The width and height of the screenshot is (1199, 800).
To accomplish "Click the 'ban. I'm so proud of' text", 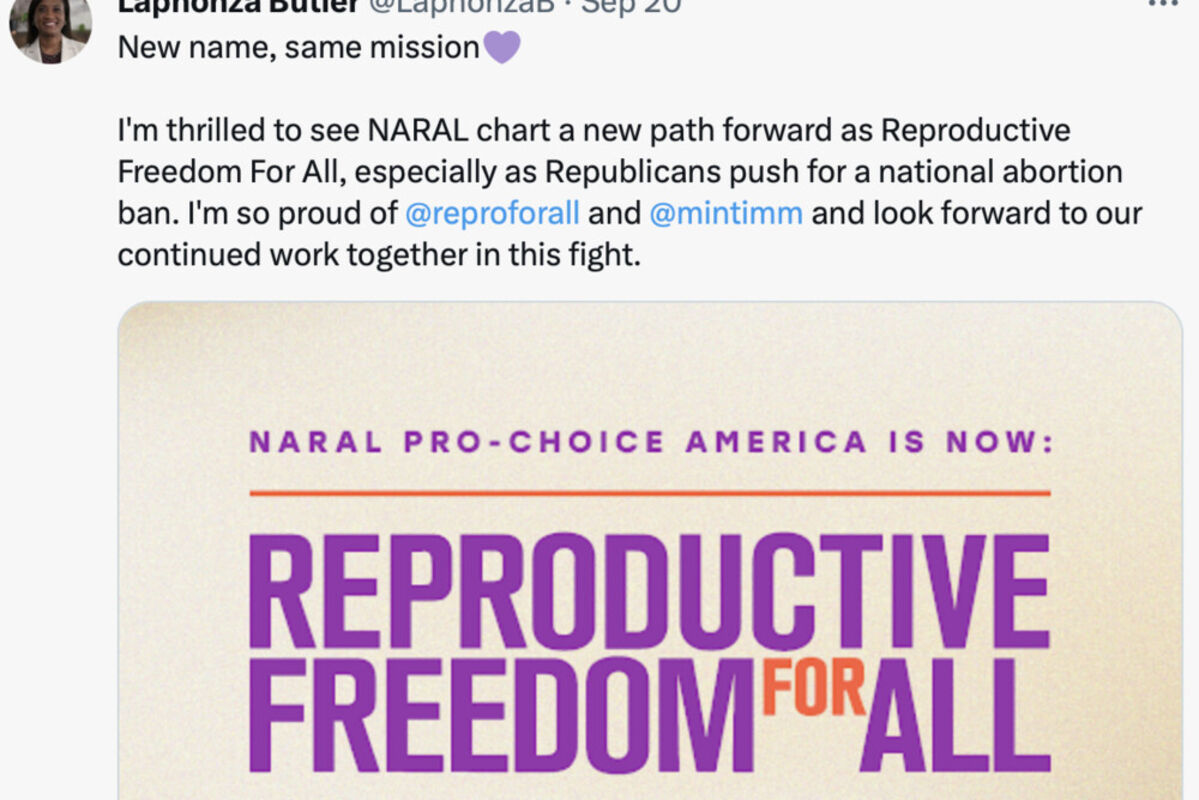I will (258, 213).
